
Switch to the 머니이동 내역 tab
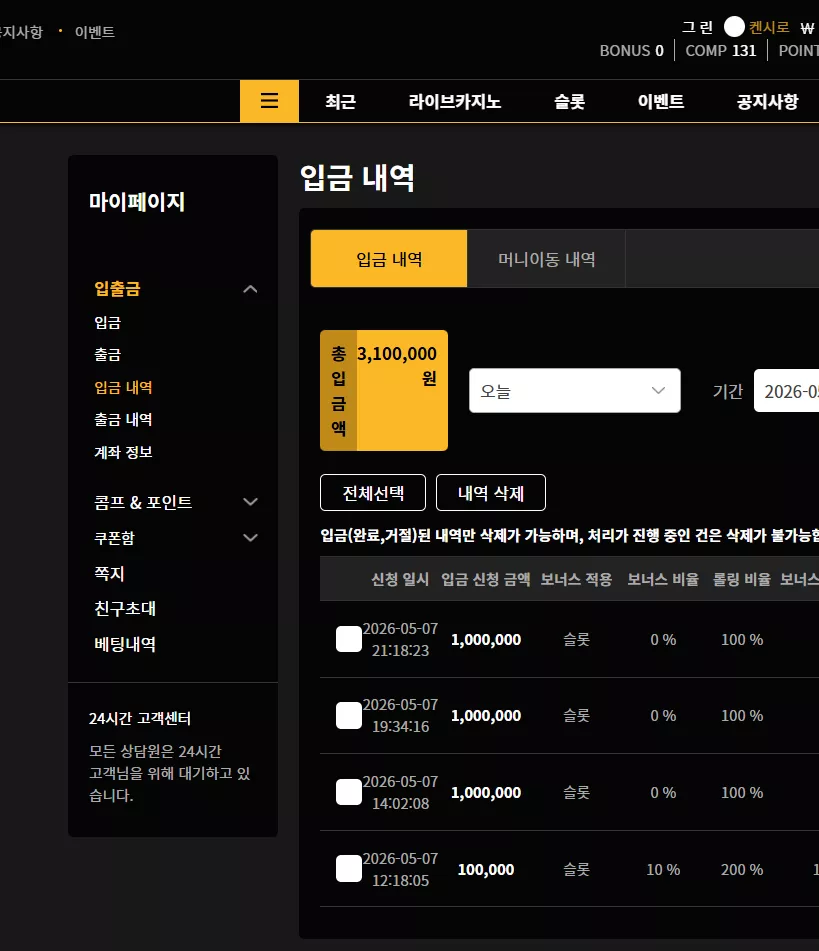coord(547,259)
